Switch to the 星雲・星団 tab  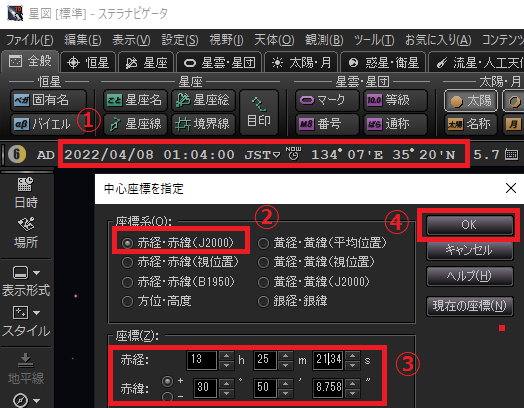[221, 62]
